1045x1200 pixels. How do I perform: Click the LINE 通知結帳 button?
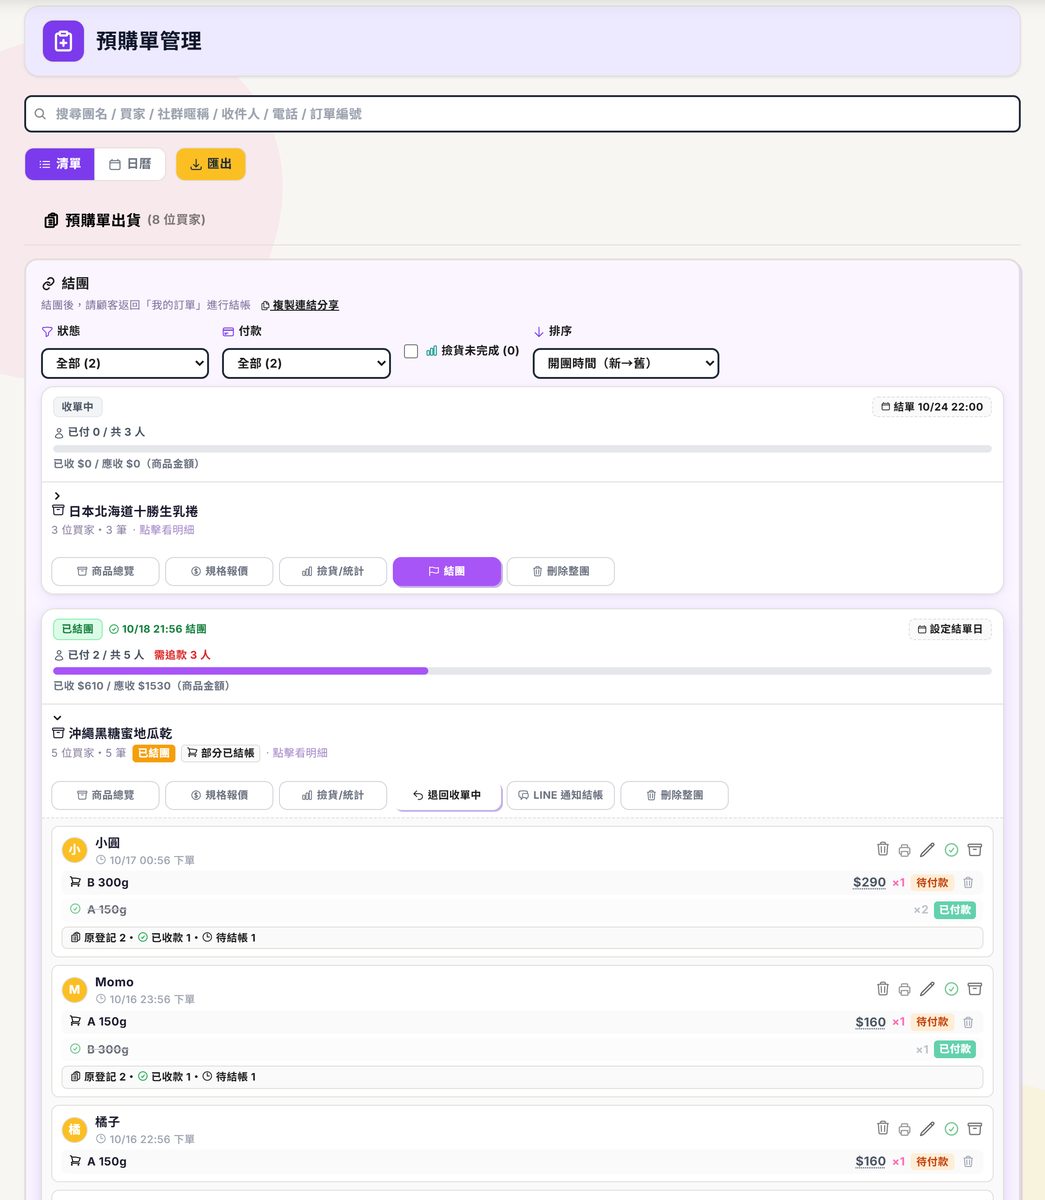pos(561,795)
